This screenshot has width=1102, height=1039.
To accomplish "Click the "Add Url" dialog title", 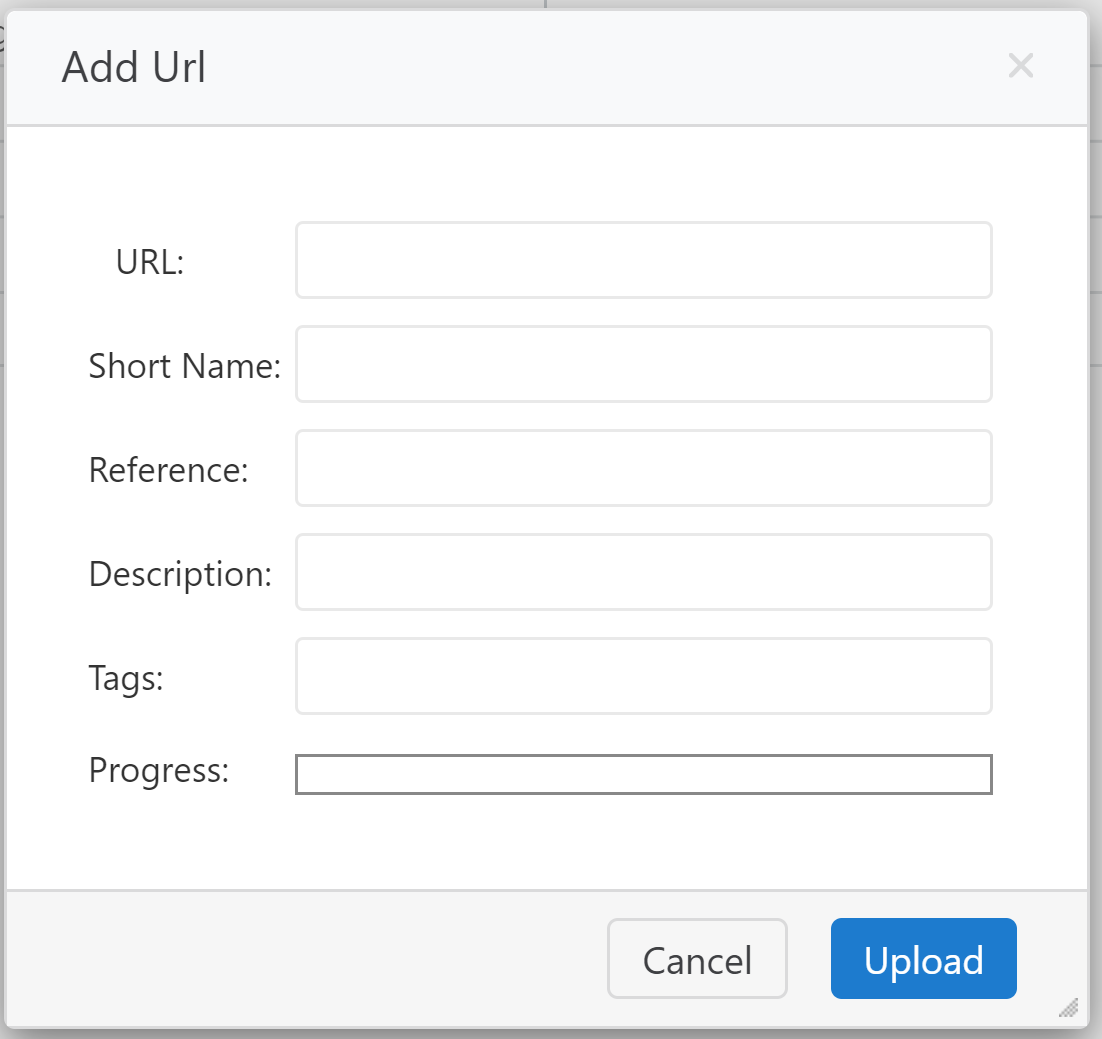I will (134, 67).
